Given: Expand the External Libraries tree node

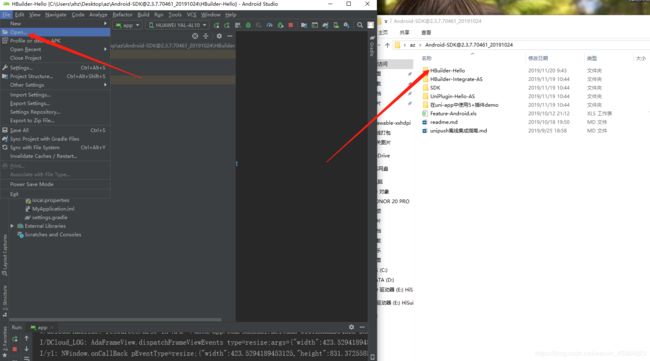Looking at the screenshot, I should (x=12, y=226).
